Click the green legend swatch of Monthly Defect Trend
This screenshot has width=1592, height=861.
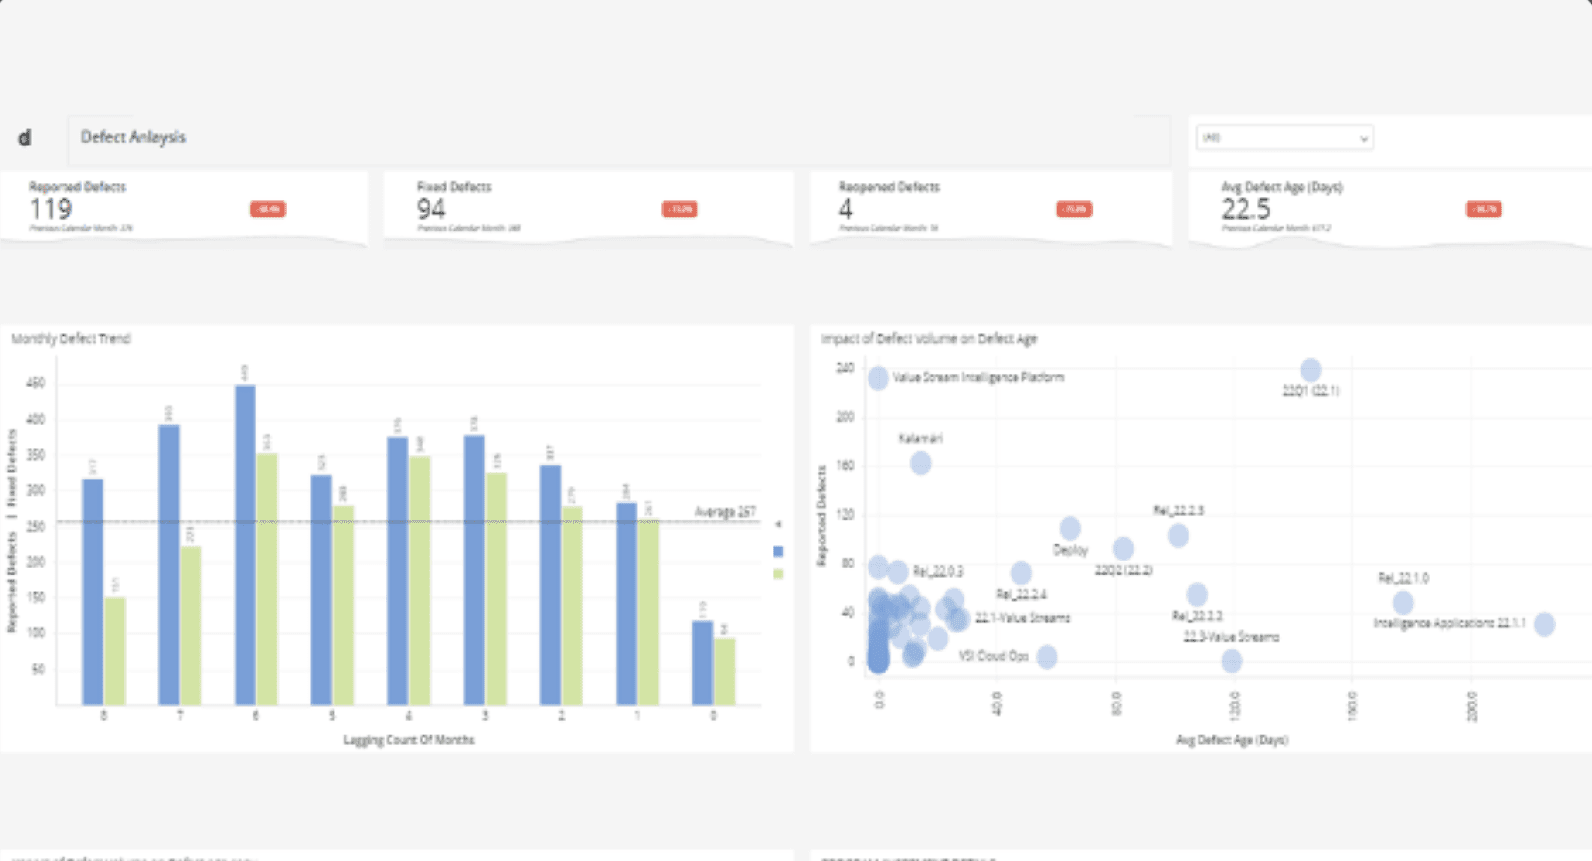778,574
